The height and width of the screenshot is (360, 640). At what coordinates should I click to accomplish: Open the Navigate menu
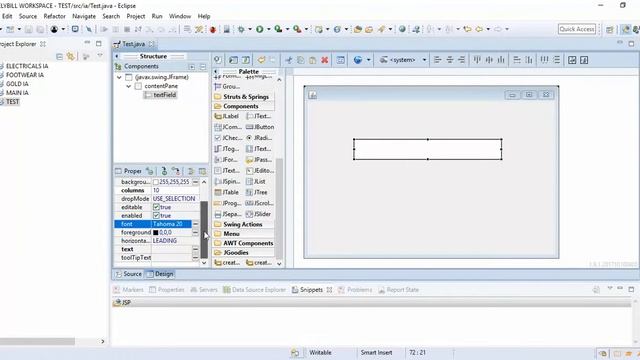[x=84, y=16]
